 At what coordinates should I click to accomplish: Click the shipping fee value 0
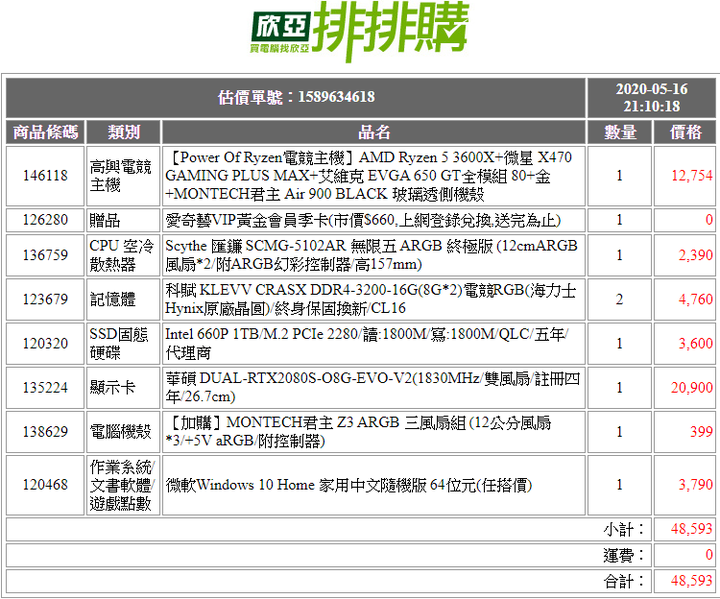(709, 555)
